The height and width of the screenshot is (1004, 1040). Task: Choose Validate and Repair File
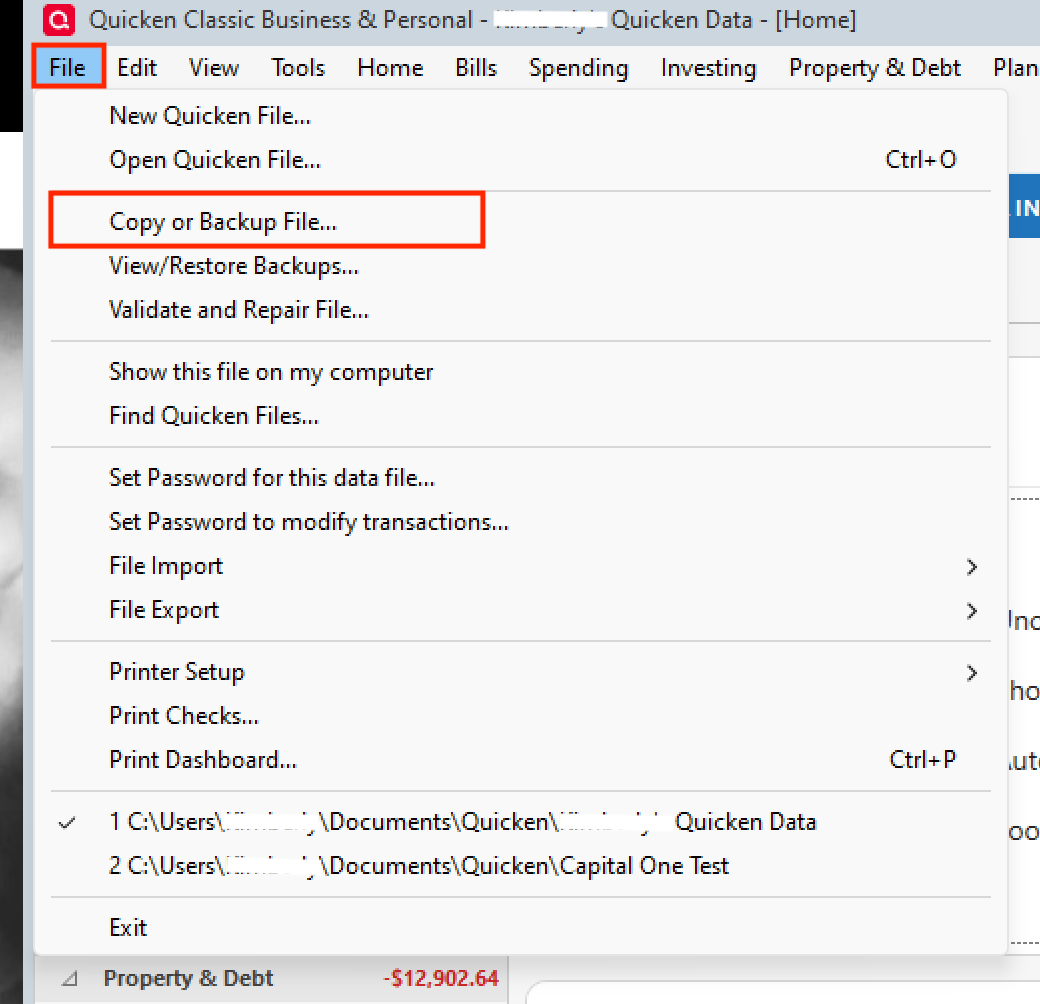[x=239, y=310]
